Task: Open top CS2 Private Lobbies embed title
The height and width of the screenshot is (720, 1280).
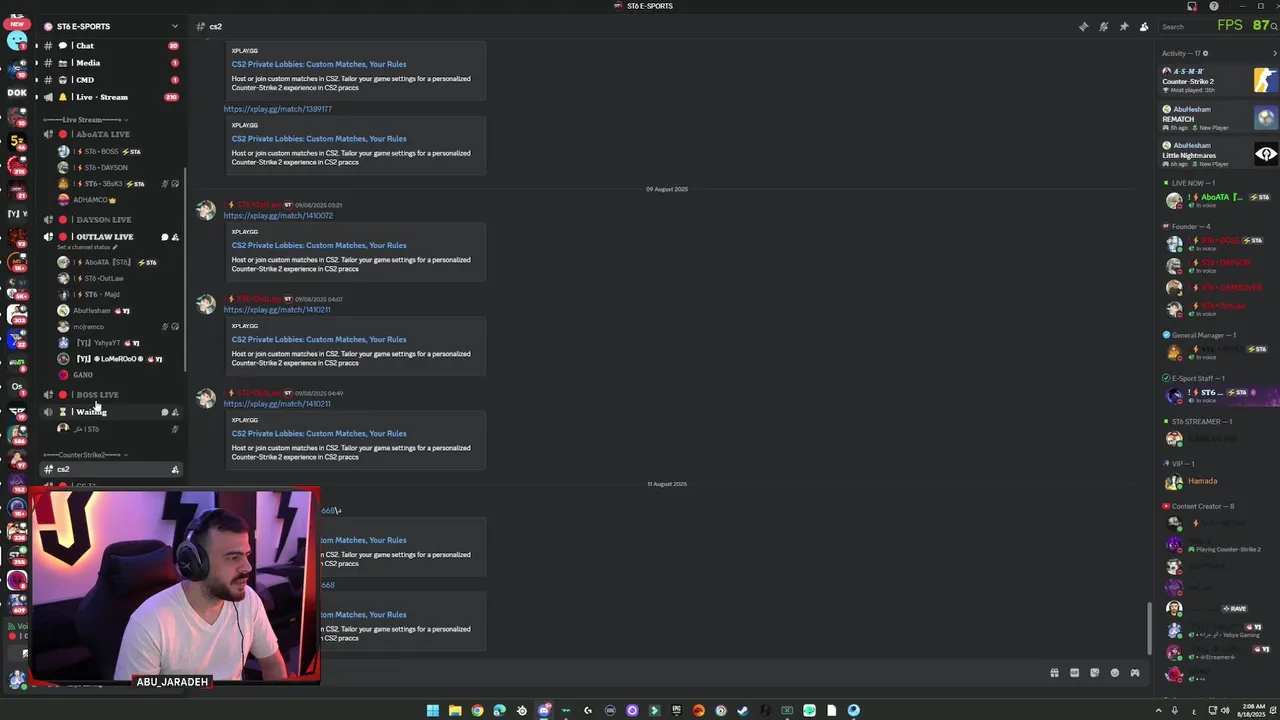Action: [319, 65]
